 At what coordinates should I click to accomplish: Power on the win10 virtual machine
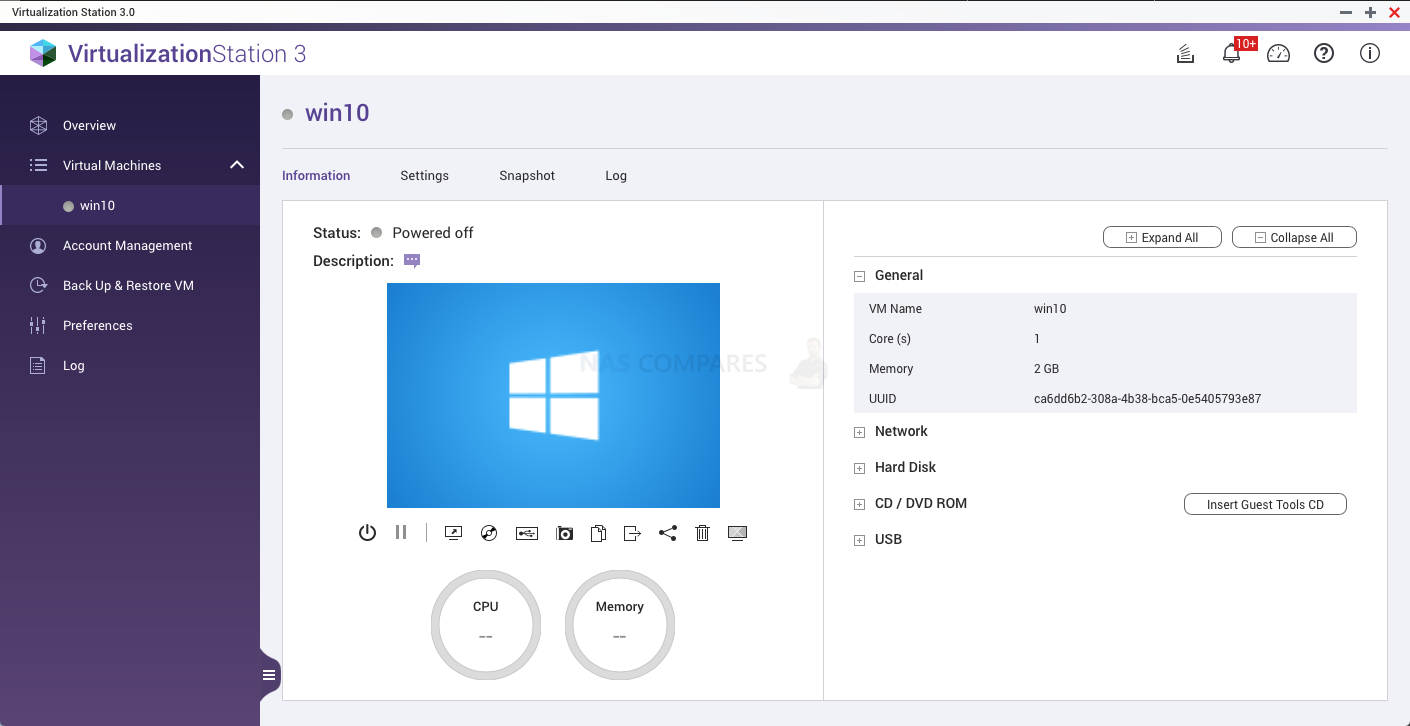pyautogui.click(x=367, y=533)
